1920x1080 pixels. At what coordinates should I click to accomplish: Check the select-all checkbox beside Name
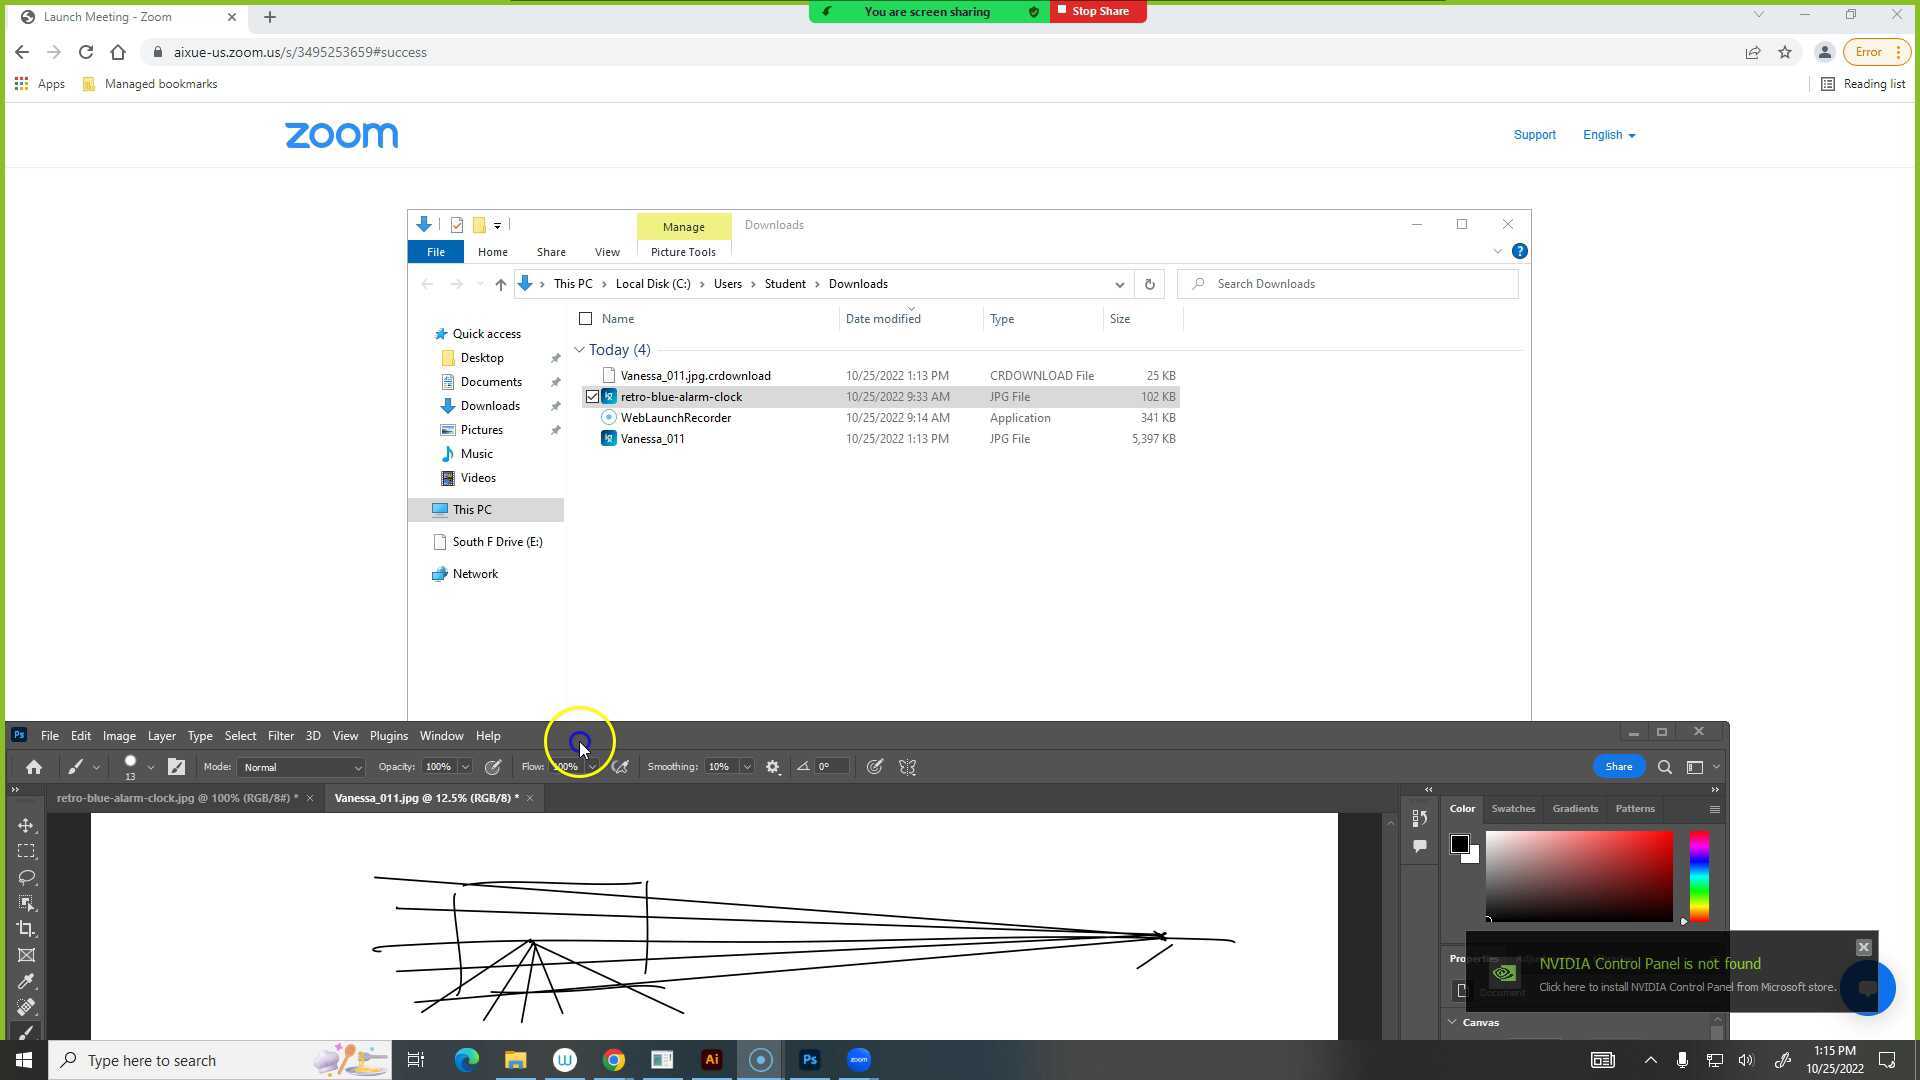point(586,319)
